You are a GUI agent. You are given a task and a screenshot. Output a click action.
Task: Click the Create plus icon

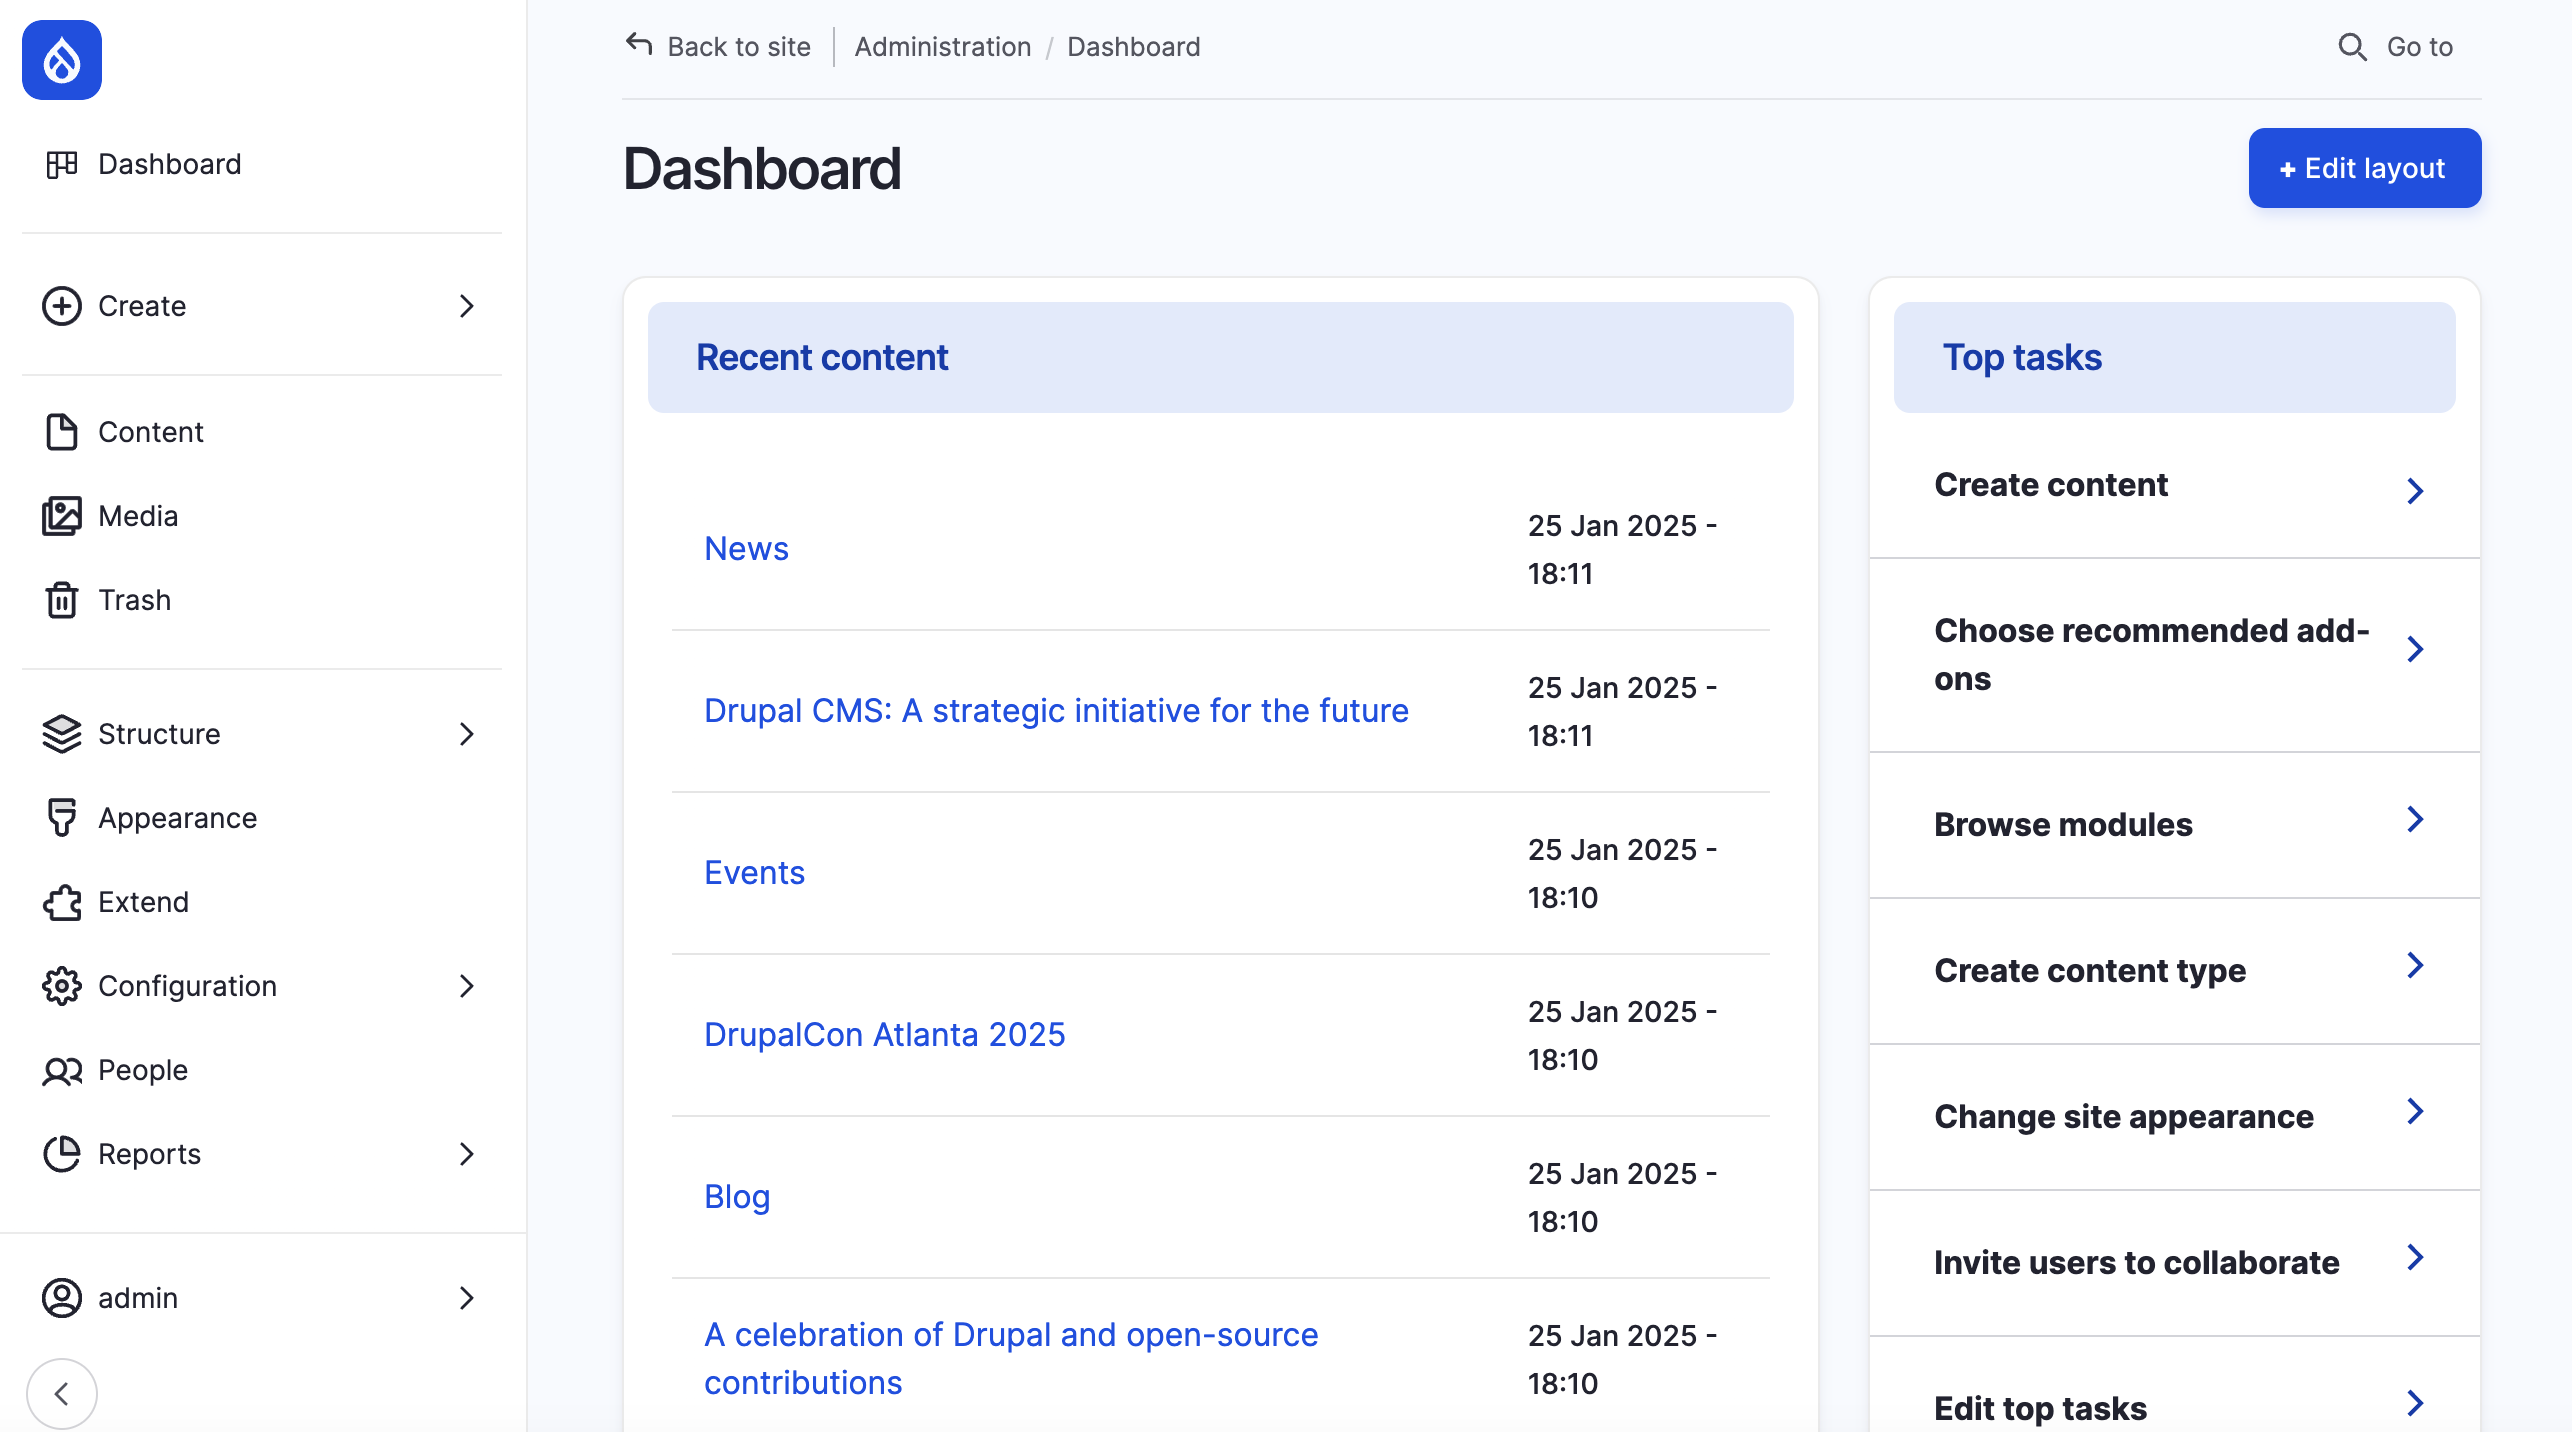(x=62, y=305)
